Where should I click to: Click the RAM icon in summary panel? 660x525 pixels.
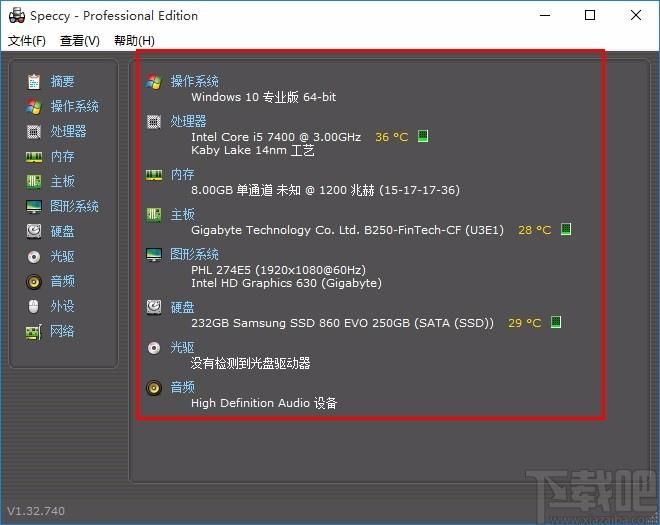point(154,175)
